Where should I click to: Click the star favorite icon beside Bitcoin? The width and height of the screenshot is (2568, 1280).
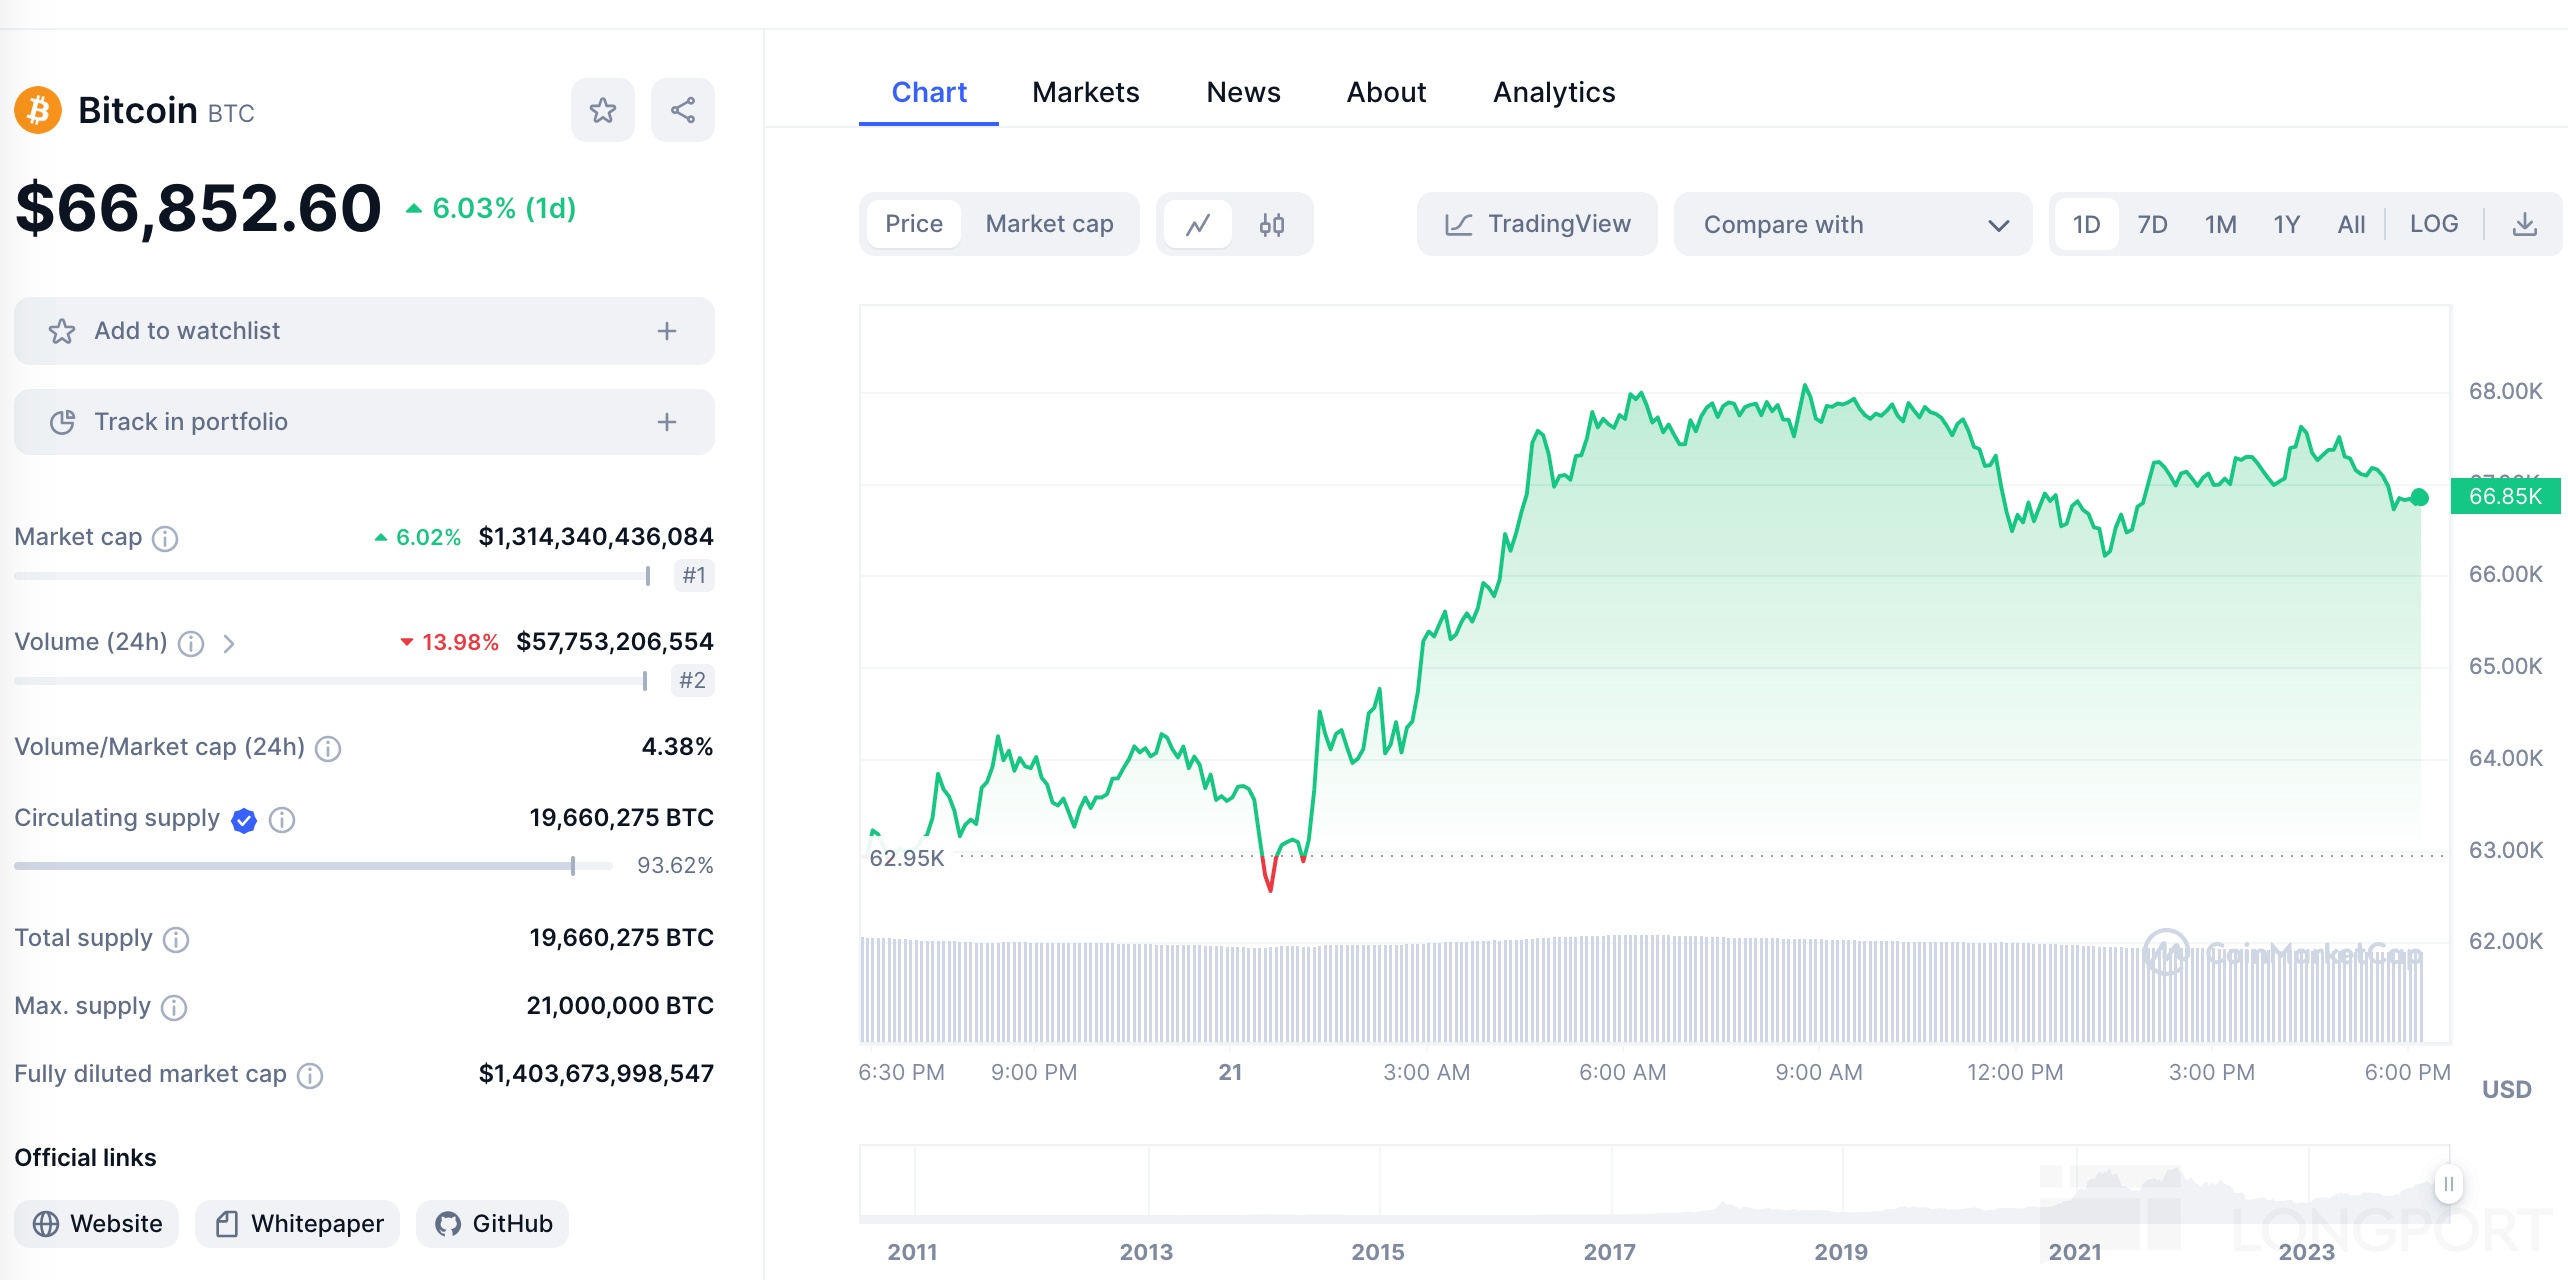pyautogui.click(x=602, y=110)
